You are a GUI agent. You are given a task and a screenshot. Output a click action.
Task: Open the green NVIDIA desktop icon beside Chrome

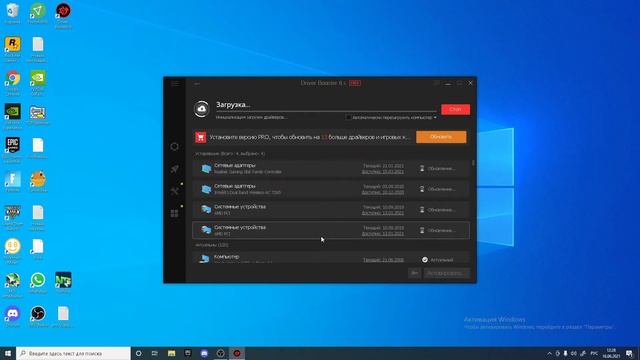pyautogui.click(x=38, y=83)
